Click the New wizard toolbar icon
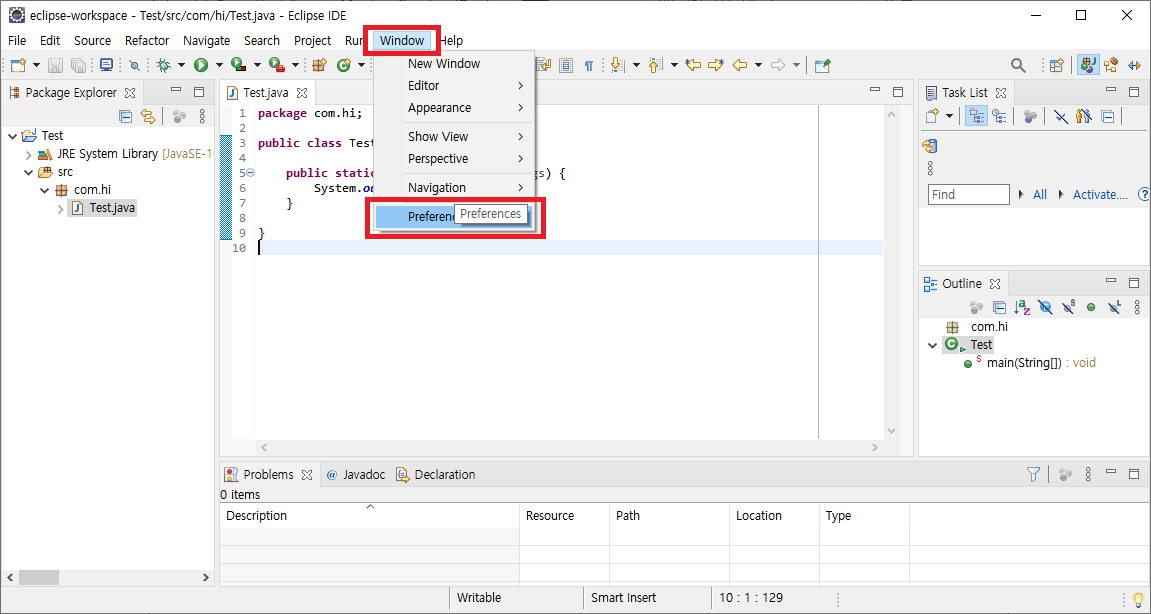1151x614 pixels. pyautogui.click(x=18, y=65)
